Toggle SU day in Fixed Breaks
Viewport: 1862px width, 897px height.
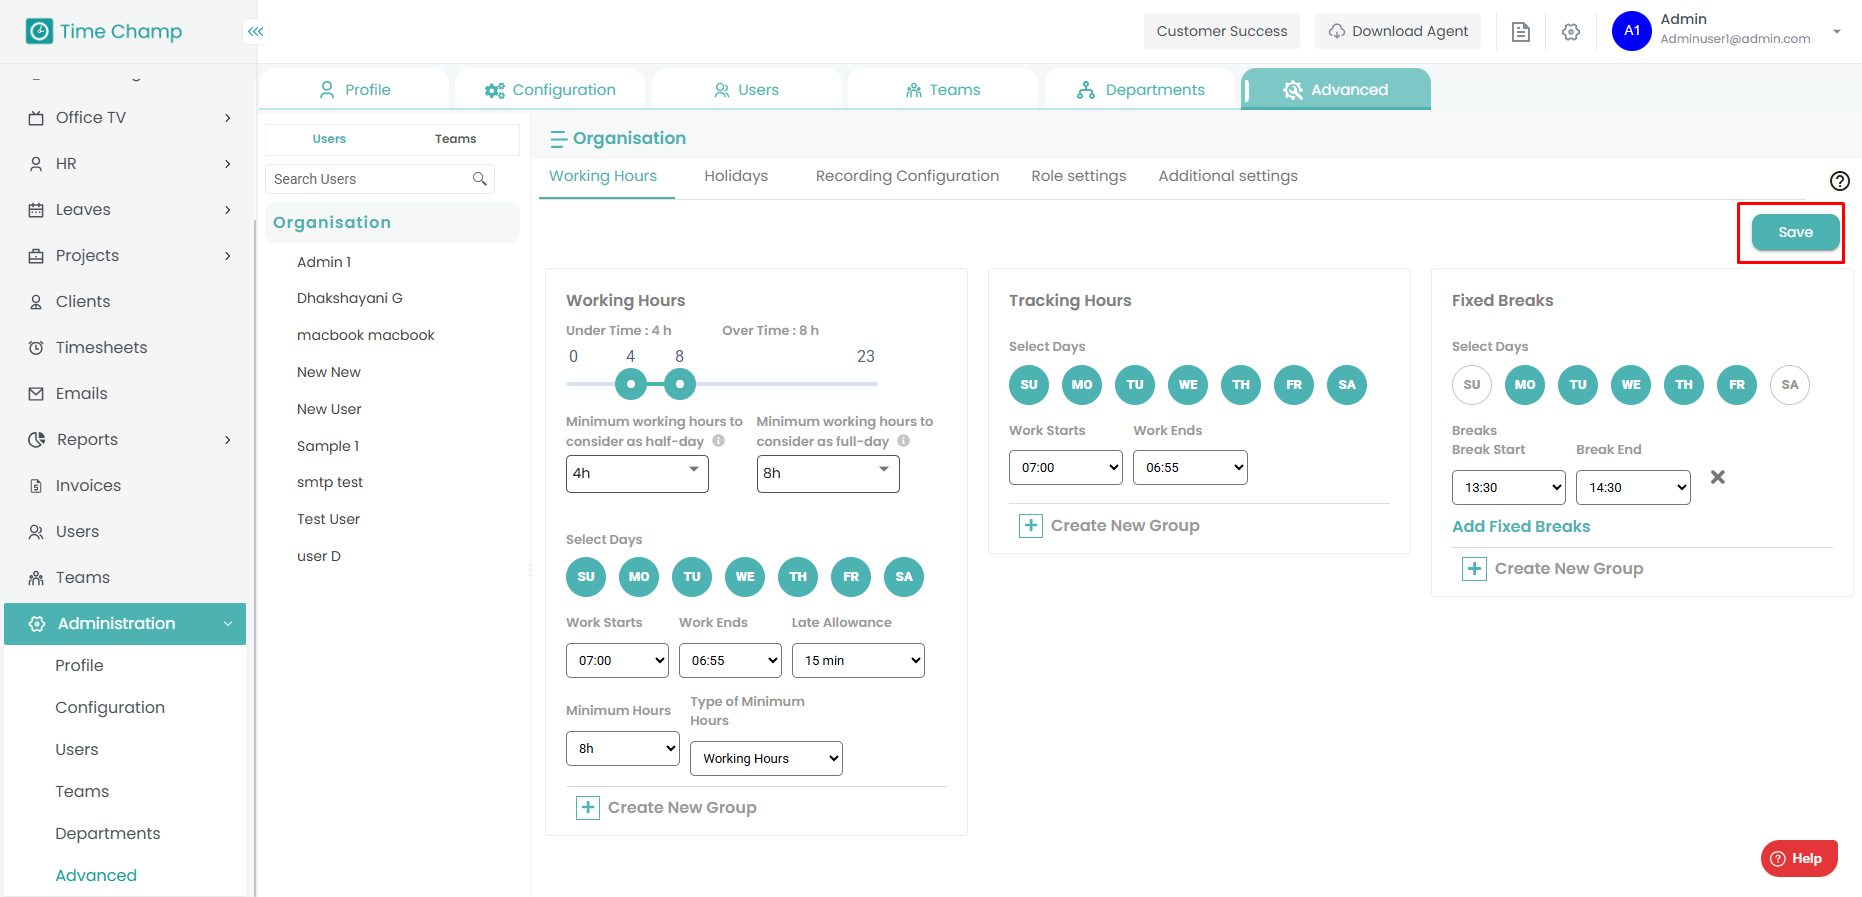1471,385
